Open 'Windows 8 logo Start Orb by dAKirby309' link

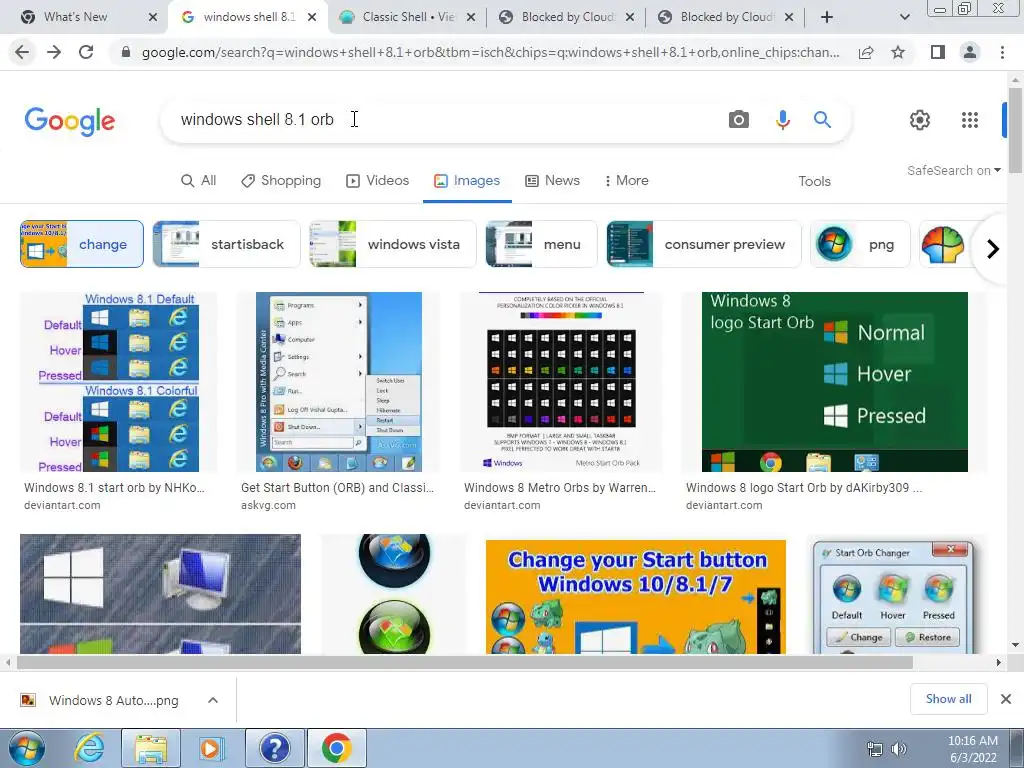(x=804, y=488)
